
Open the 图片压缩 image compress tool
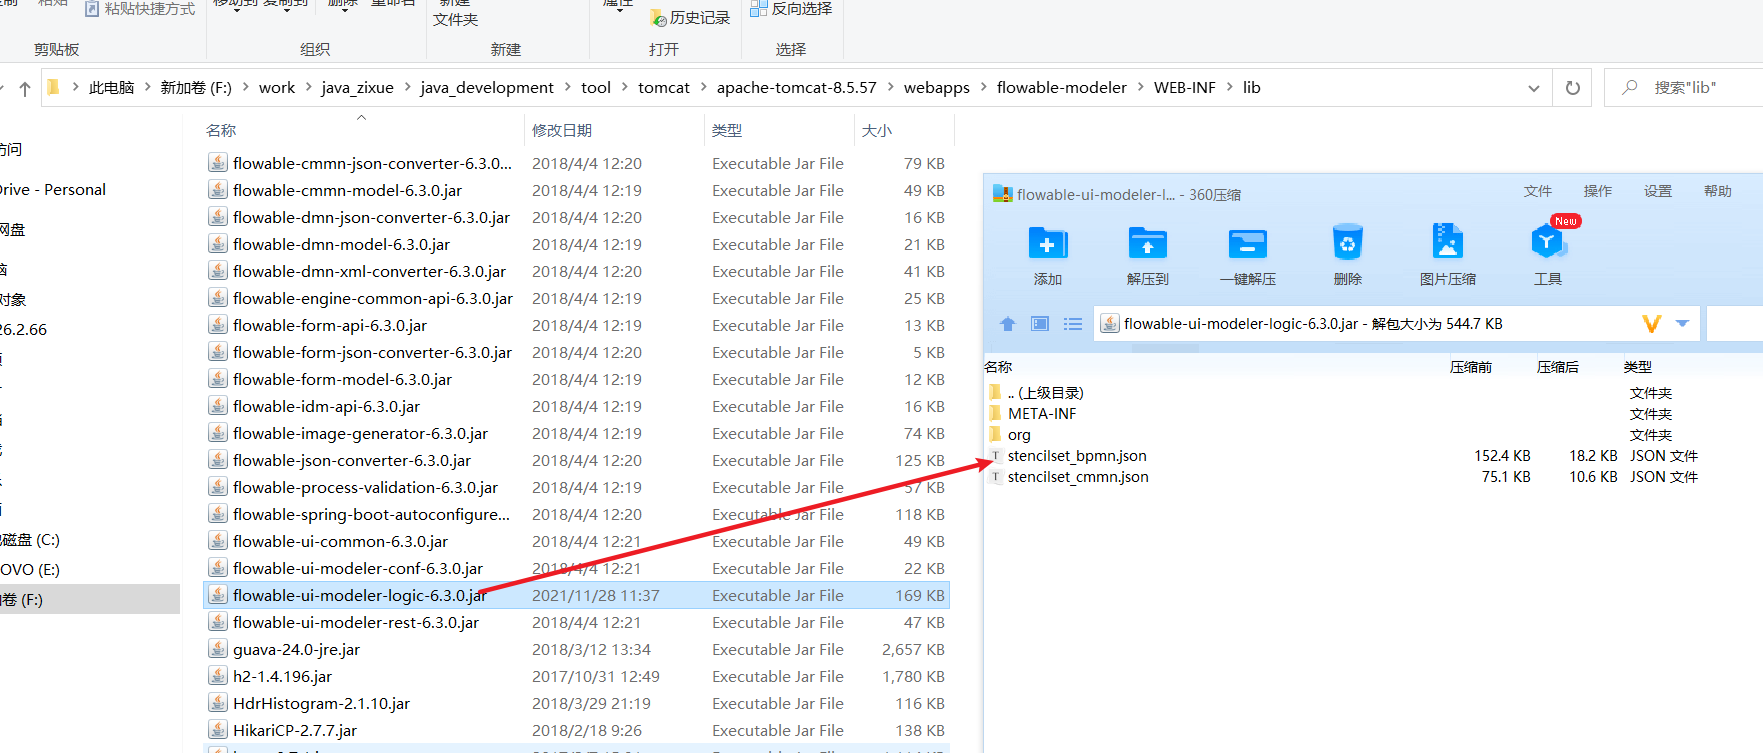coord(1447,242)
